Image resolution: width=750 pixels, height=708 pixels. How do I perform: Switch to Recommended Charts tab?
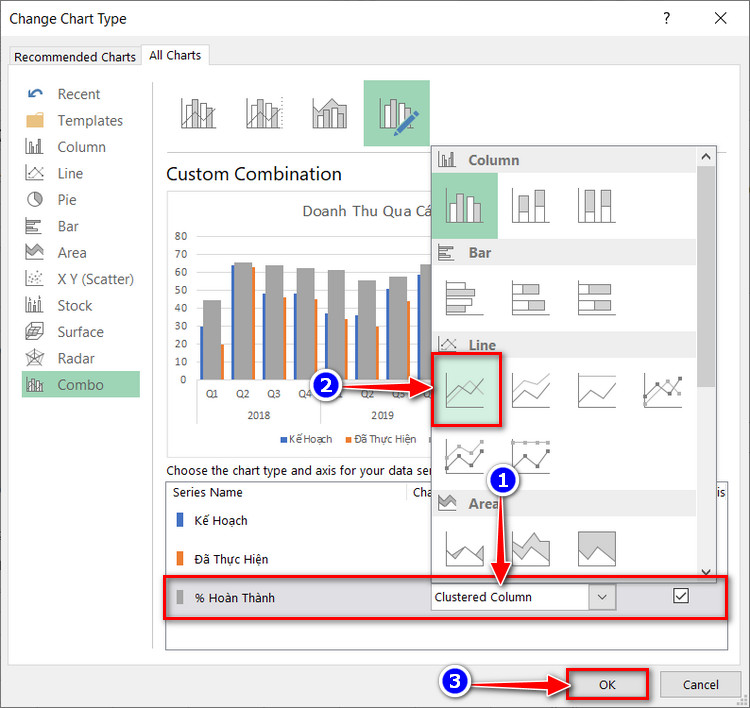75,56
